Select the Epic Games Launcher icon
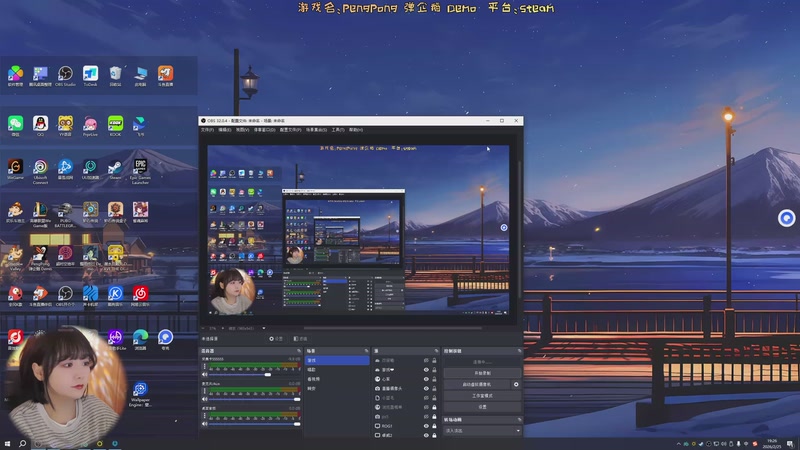Image resolution: width=800 pixels, height=450 pixels. tap(140, 170)
